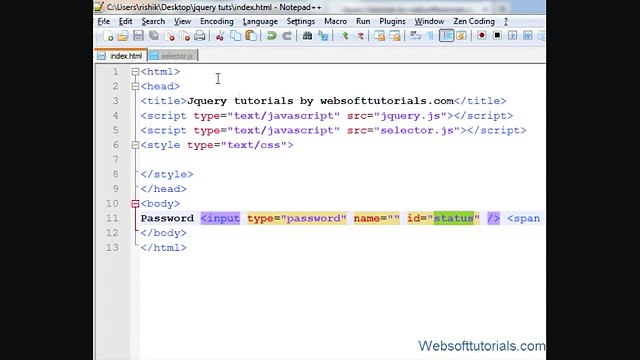Image resolution: width=640 pixels, height=360 pixels.
Task: Click the Open file folder icon
Action: pos(123,36)
